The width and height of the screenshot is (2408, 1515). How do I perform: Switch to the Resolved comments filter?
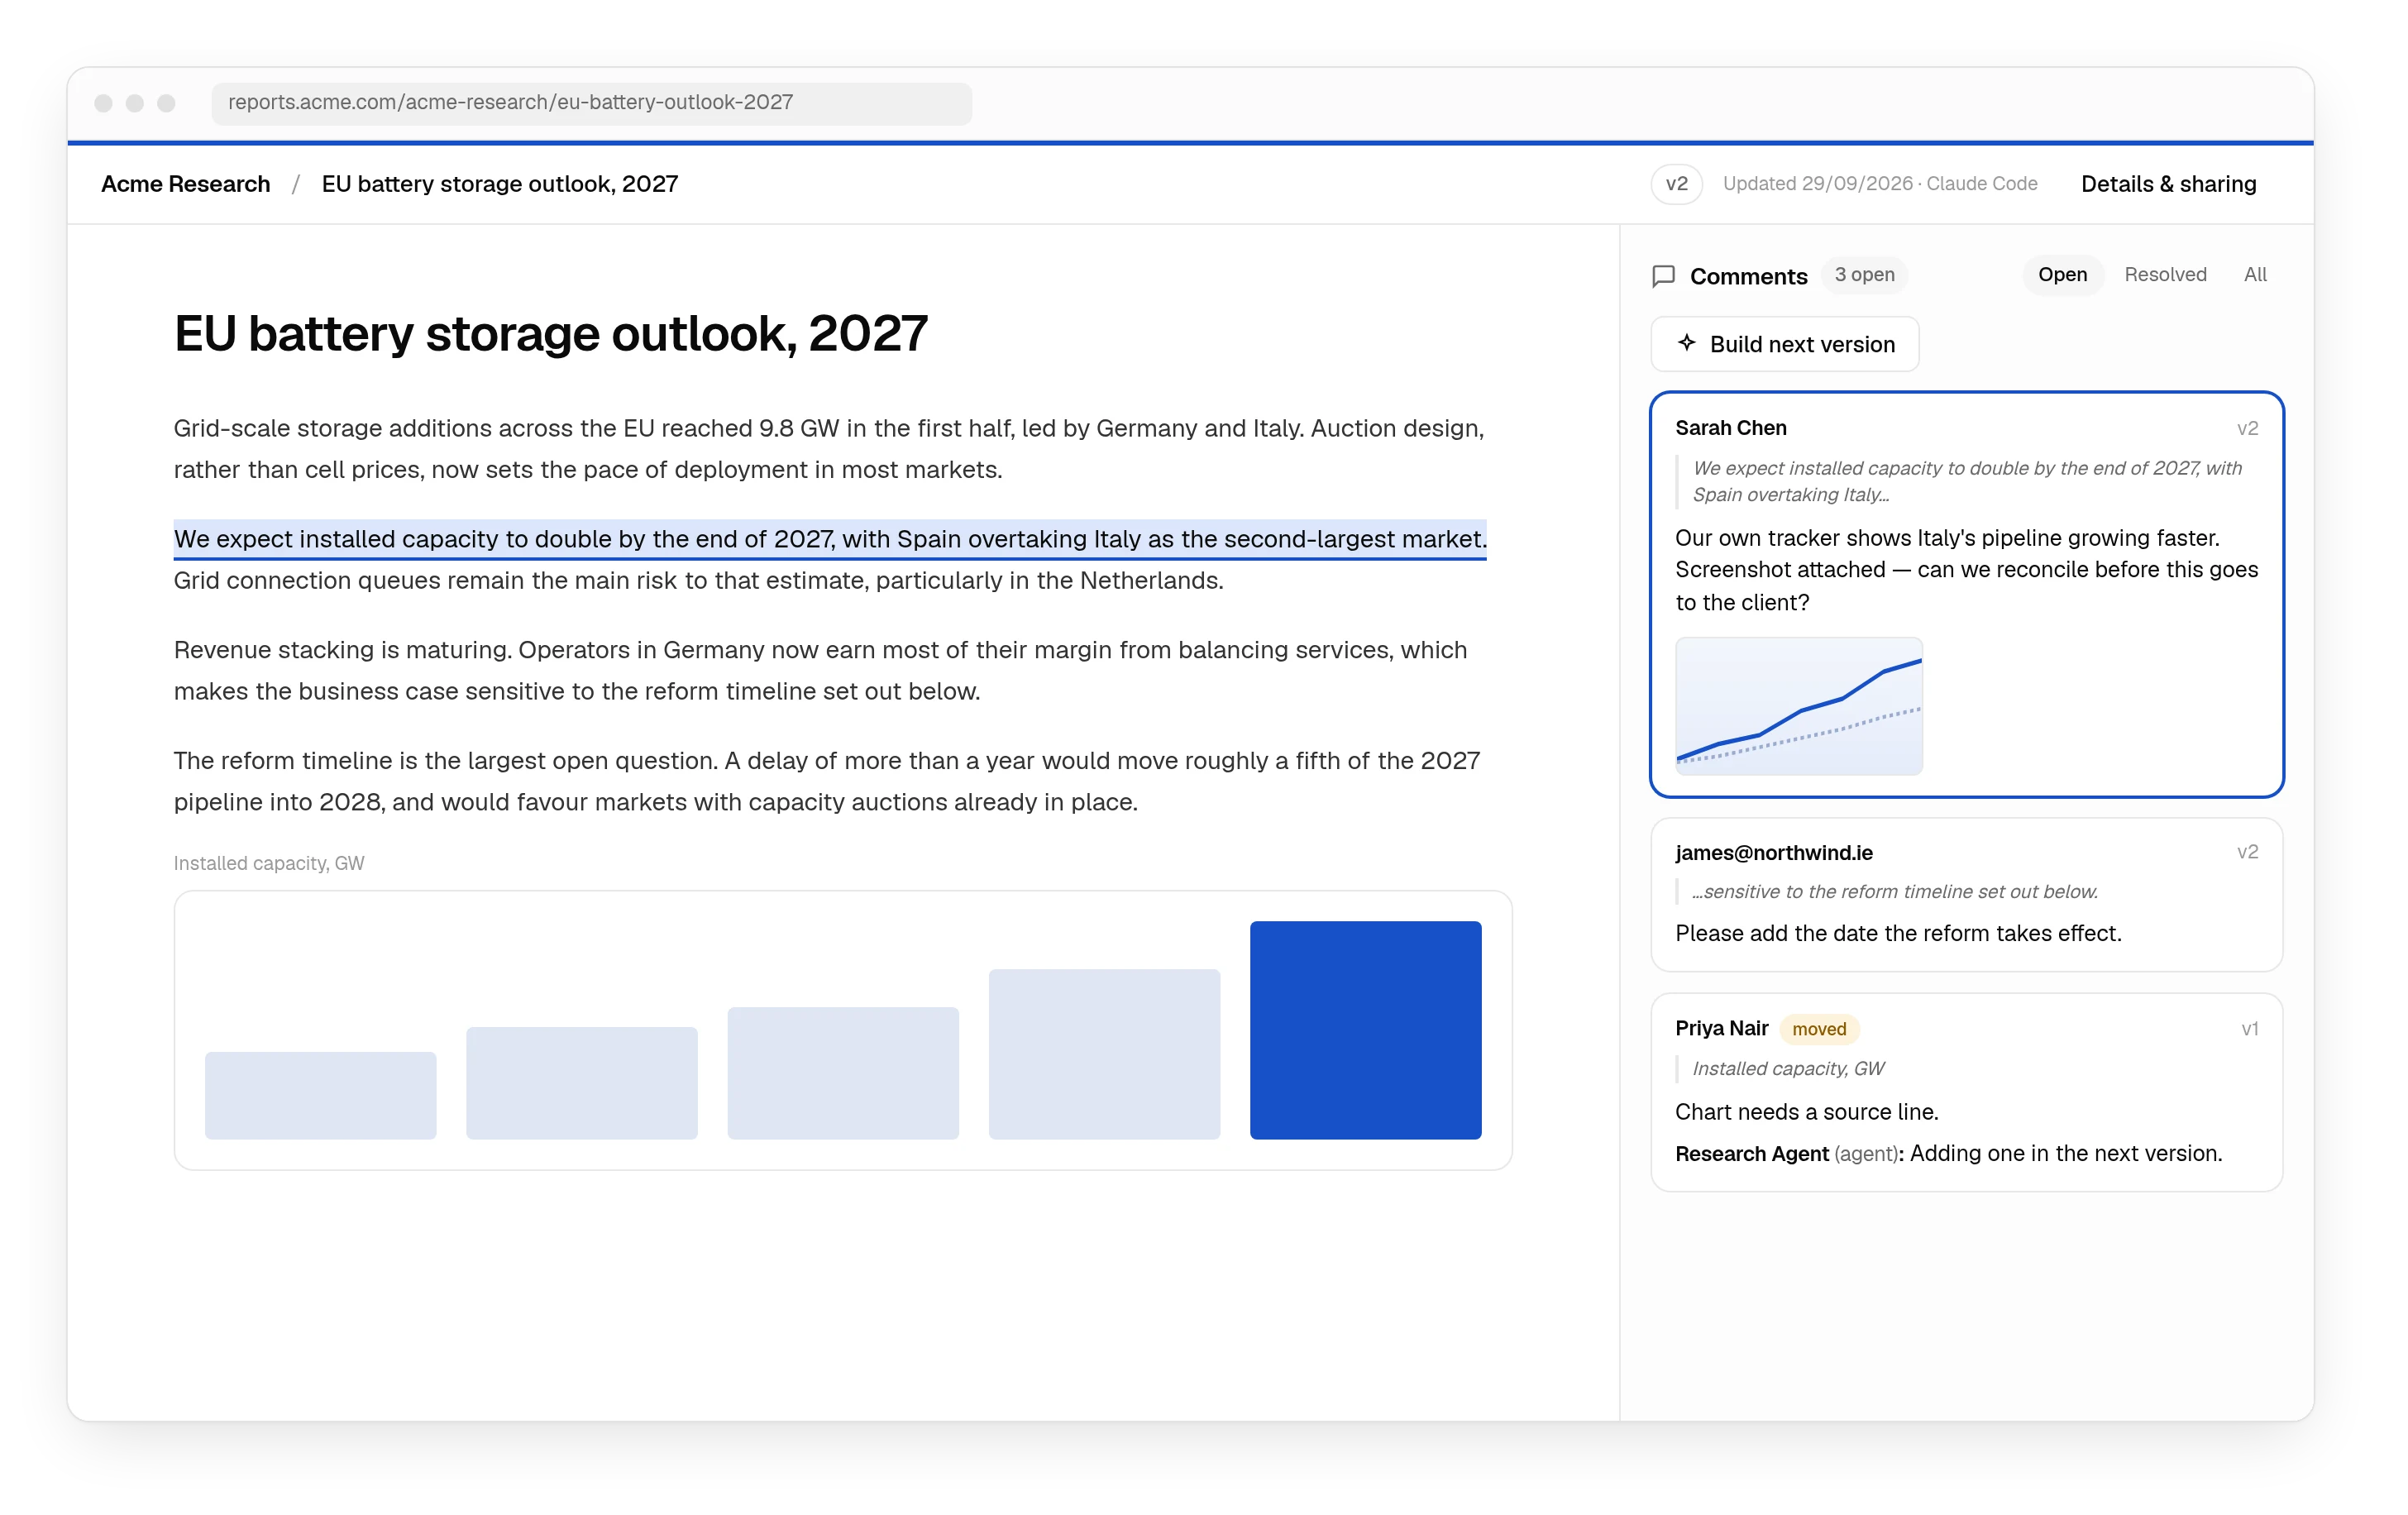(x=2165, y=275)
